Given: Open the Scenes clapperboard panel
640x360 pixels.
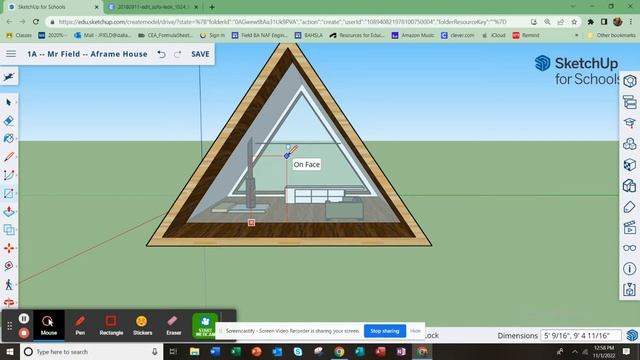Looking at the screenshot, I should 629,227.
